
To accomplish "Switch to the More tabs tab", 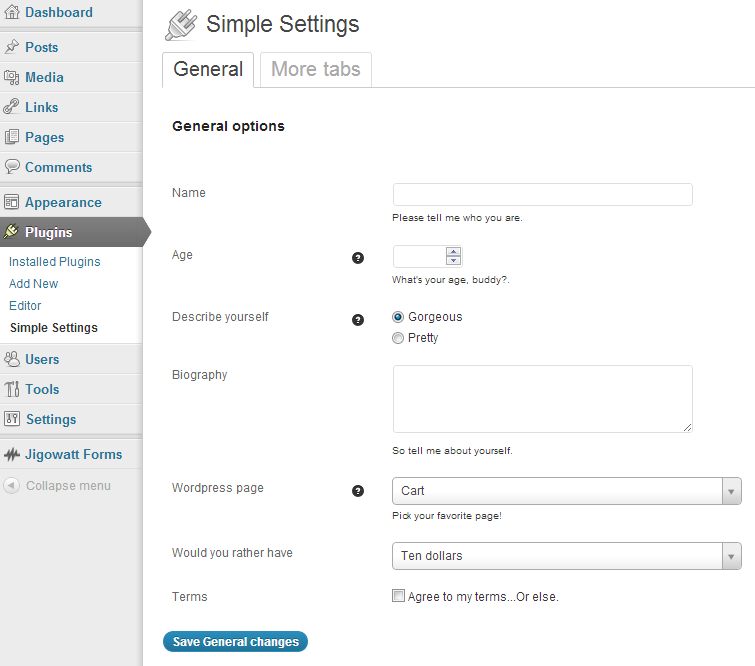I will click(x=315, y=69).
